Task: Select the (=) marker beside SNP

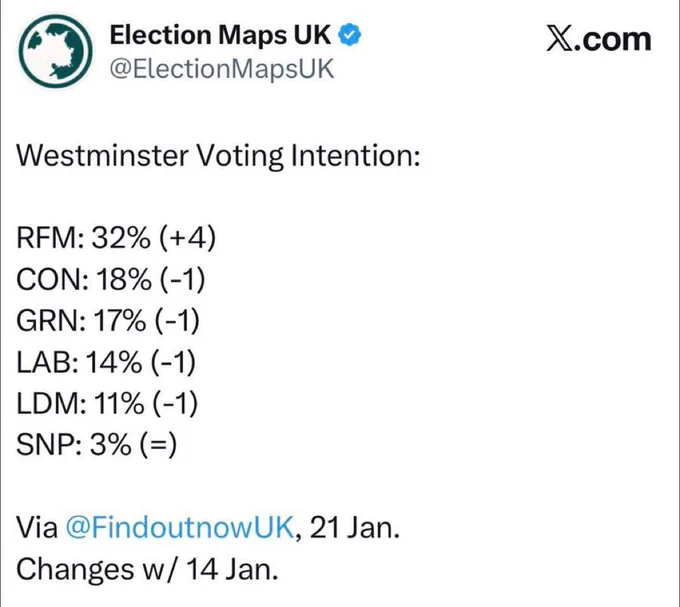Action: (158, 444)
